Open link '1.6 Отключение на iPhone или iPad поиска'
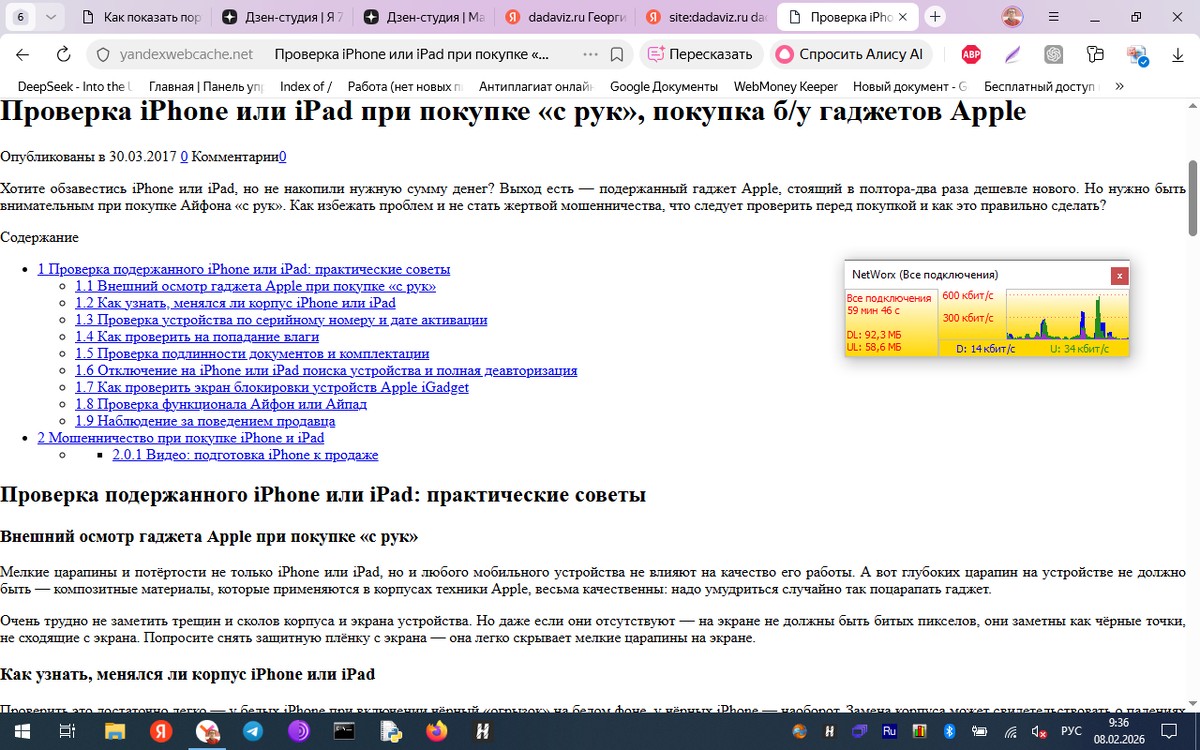The image size is (1200, 750). 326,370
